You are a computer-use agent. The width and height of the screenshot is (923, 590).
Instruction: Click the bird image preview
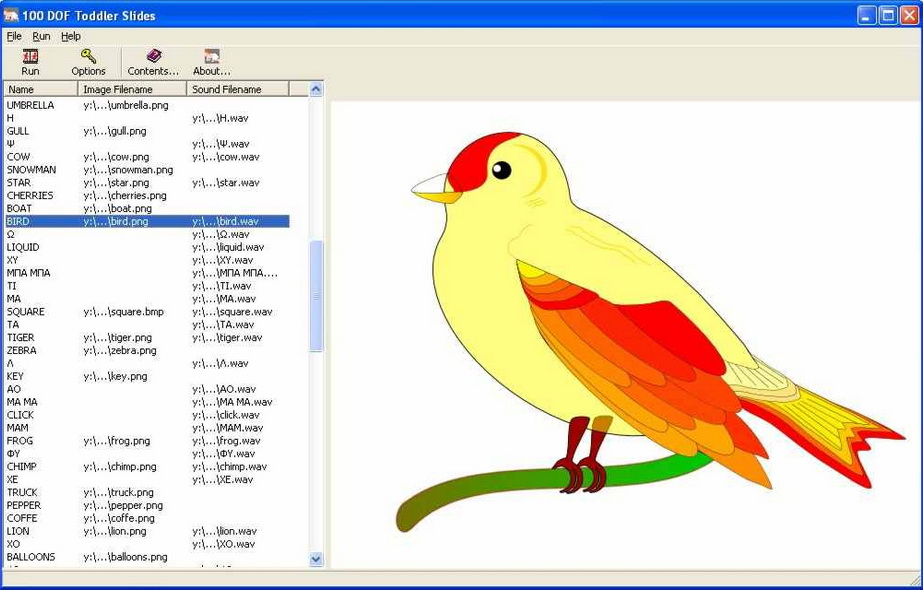point(626,334)
